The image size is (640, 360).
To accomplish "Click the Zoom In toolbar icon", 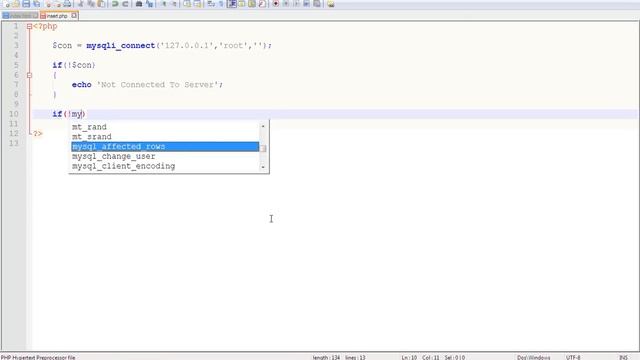I will tap(163, 4).
